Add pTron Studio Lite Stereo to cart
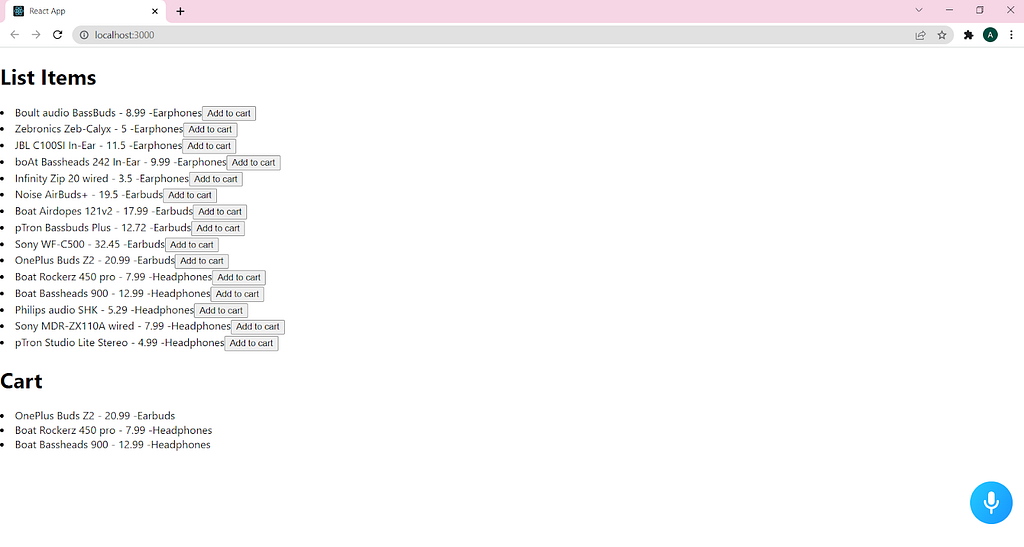This screenshot has width=1024, height=547. [x=251, y=343]
